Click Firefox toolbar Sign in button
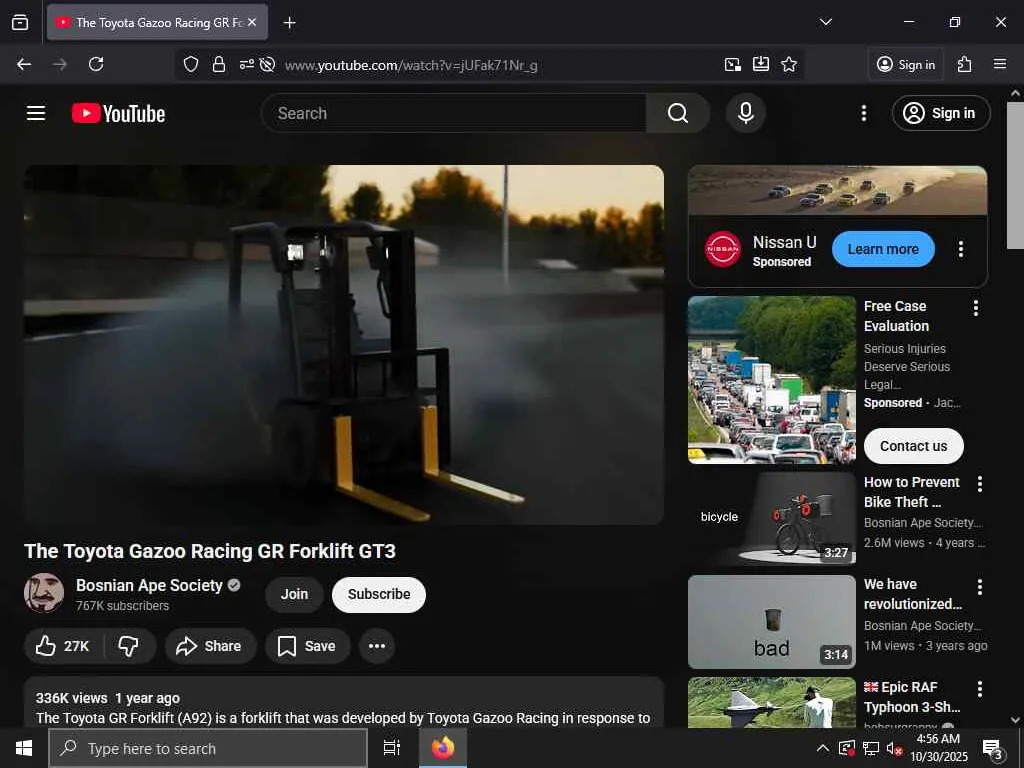This screenshot has width=1024, height=768. pyautogui.click(x=906, y=64)
